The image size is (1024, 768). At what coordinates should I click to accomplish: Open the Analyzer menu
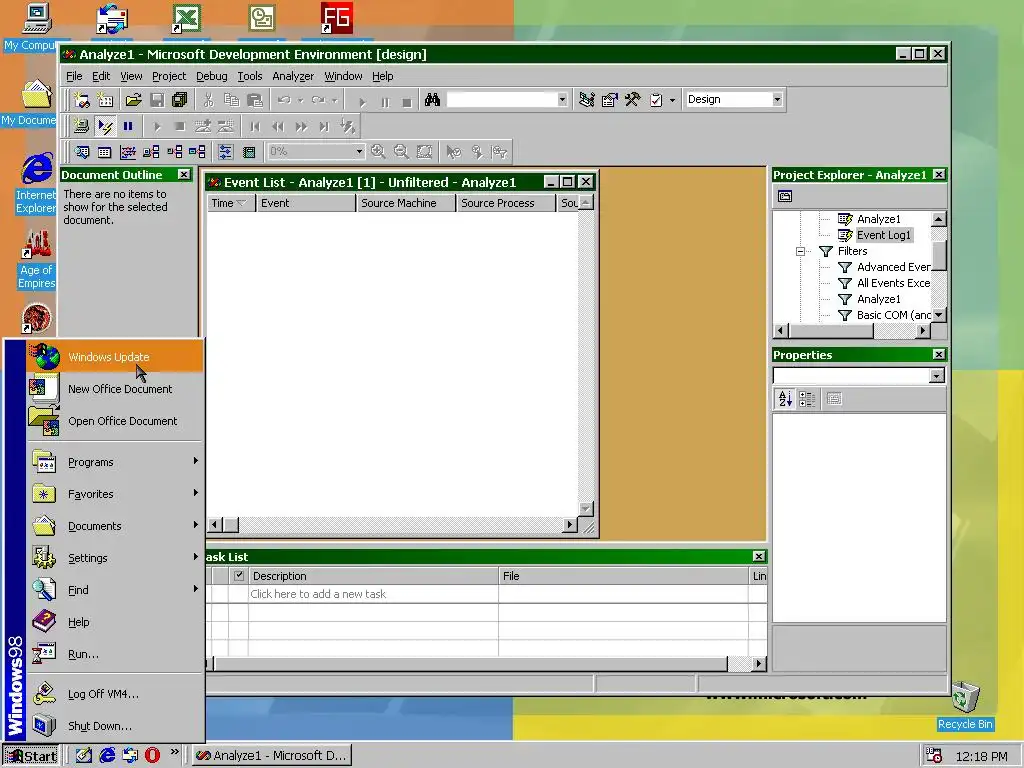(293, 76)
